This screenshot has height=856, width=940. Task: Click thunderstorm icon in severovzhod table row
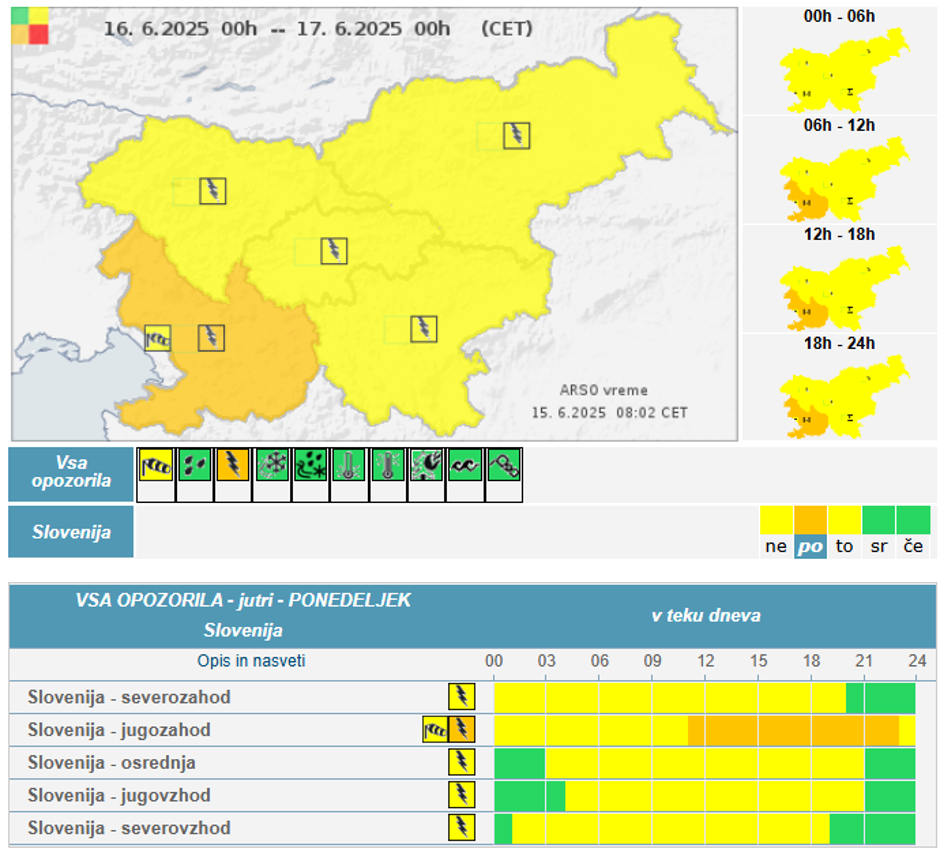tap(461, 828)
